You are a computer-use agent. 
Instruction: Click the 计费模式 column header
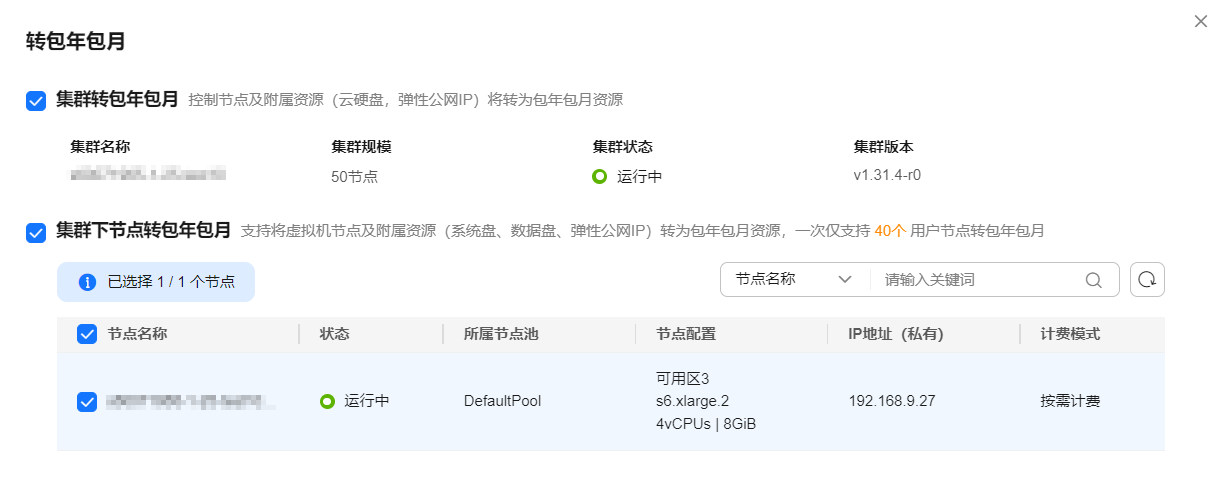click(1070, 334)
